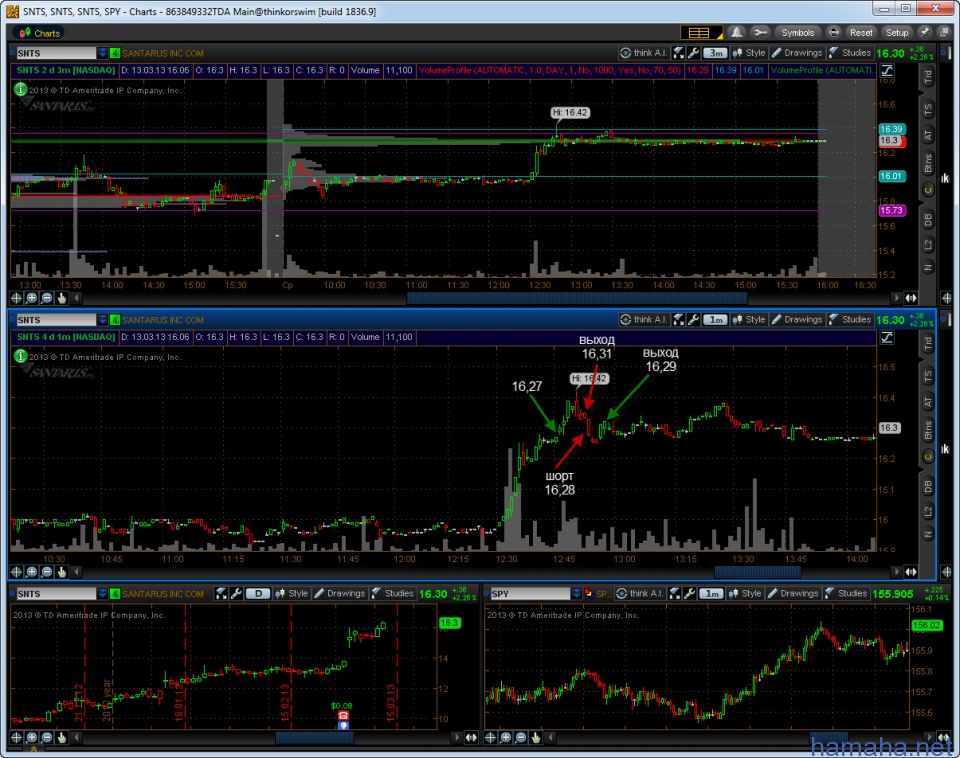
Task: Toggle the C sidebar button on middle chart
Action: [x=928, y=457]
